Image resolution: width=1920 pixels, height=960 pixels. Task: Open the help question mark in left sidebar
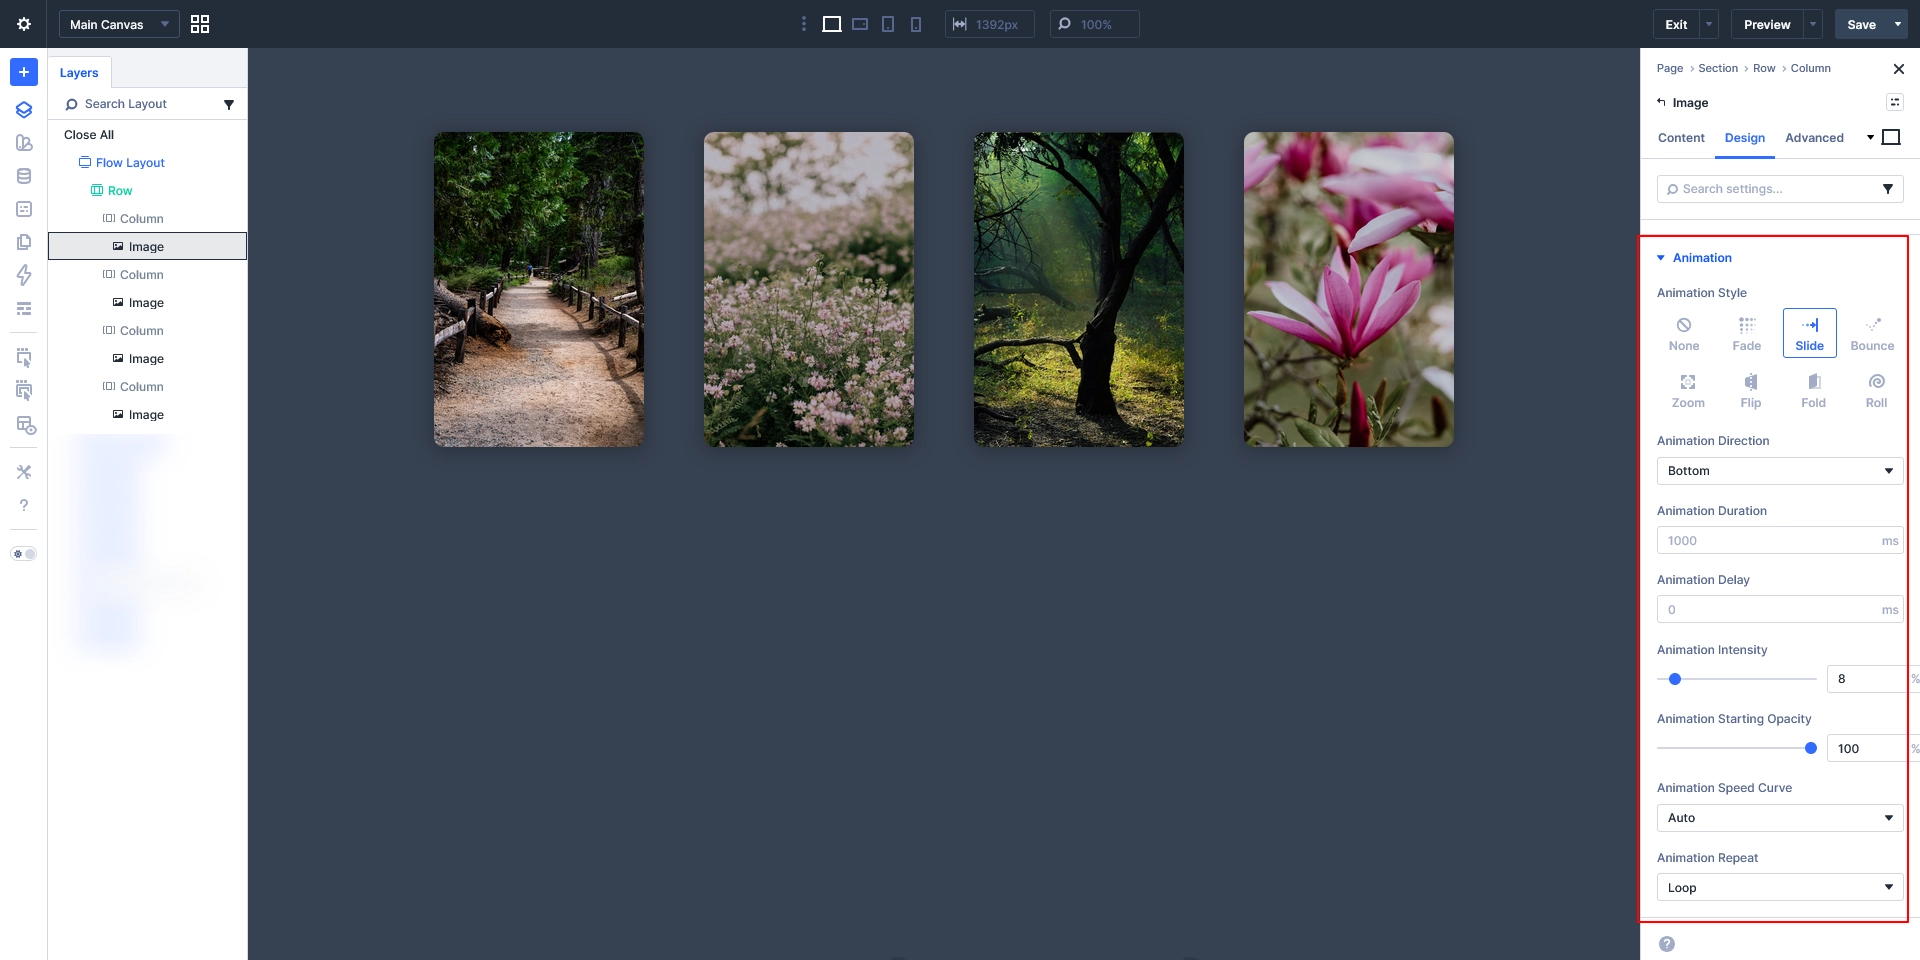[24, 506]
